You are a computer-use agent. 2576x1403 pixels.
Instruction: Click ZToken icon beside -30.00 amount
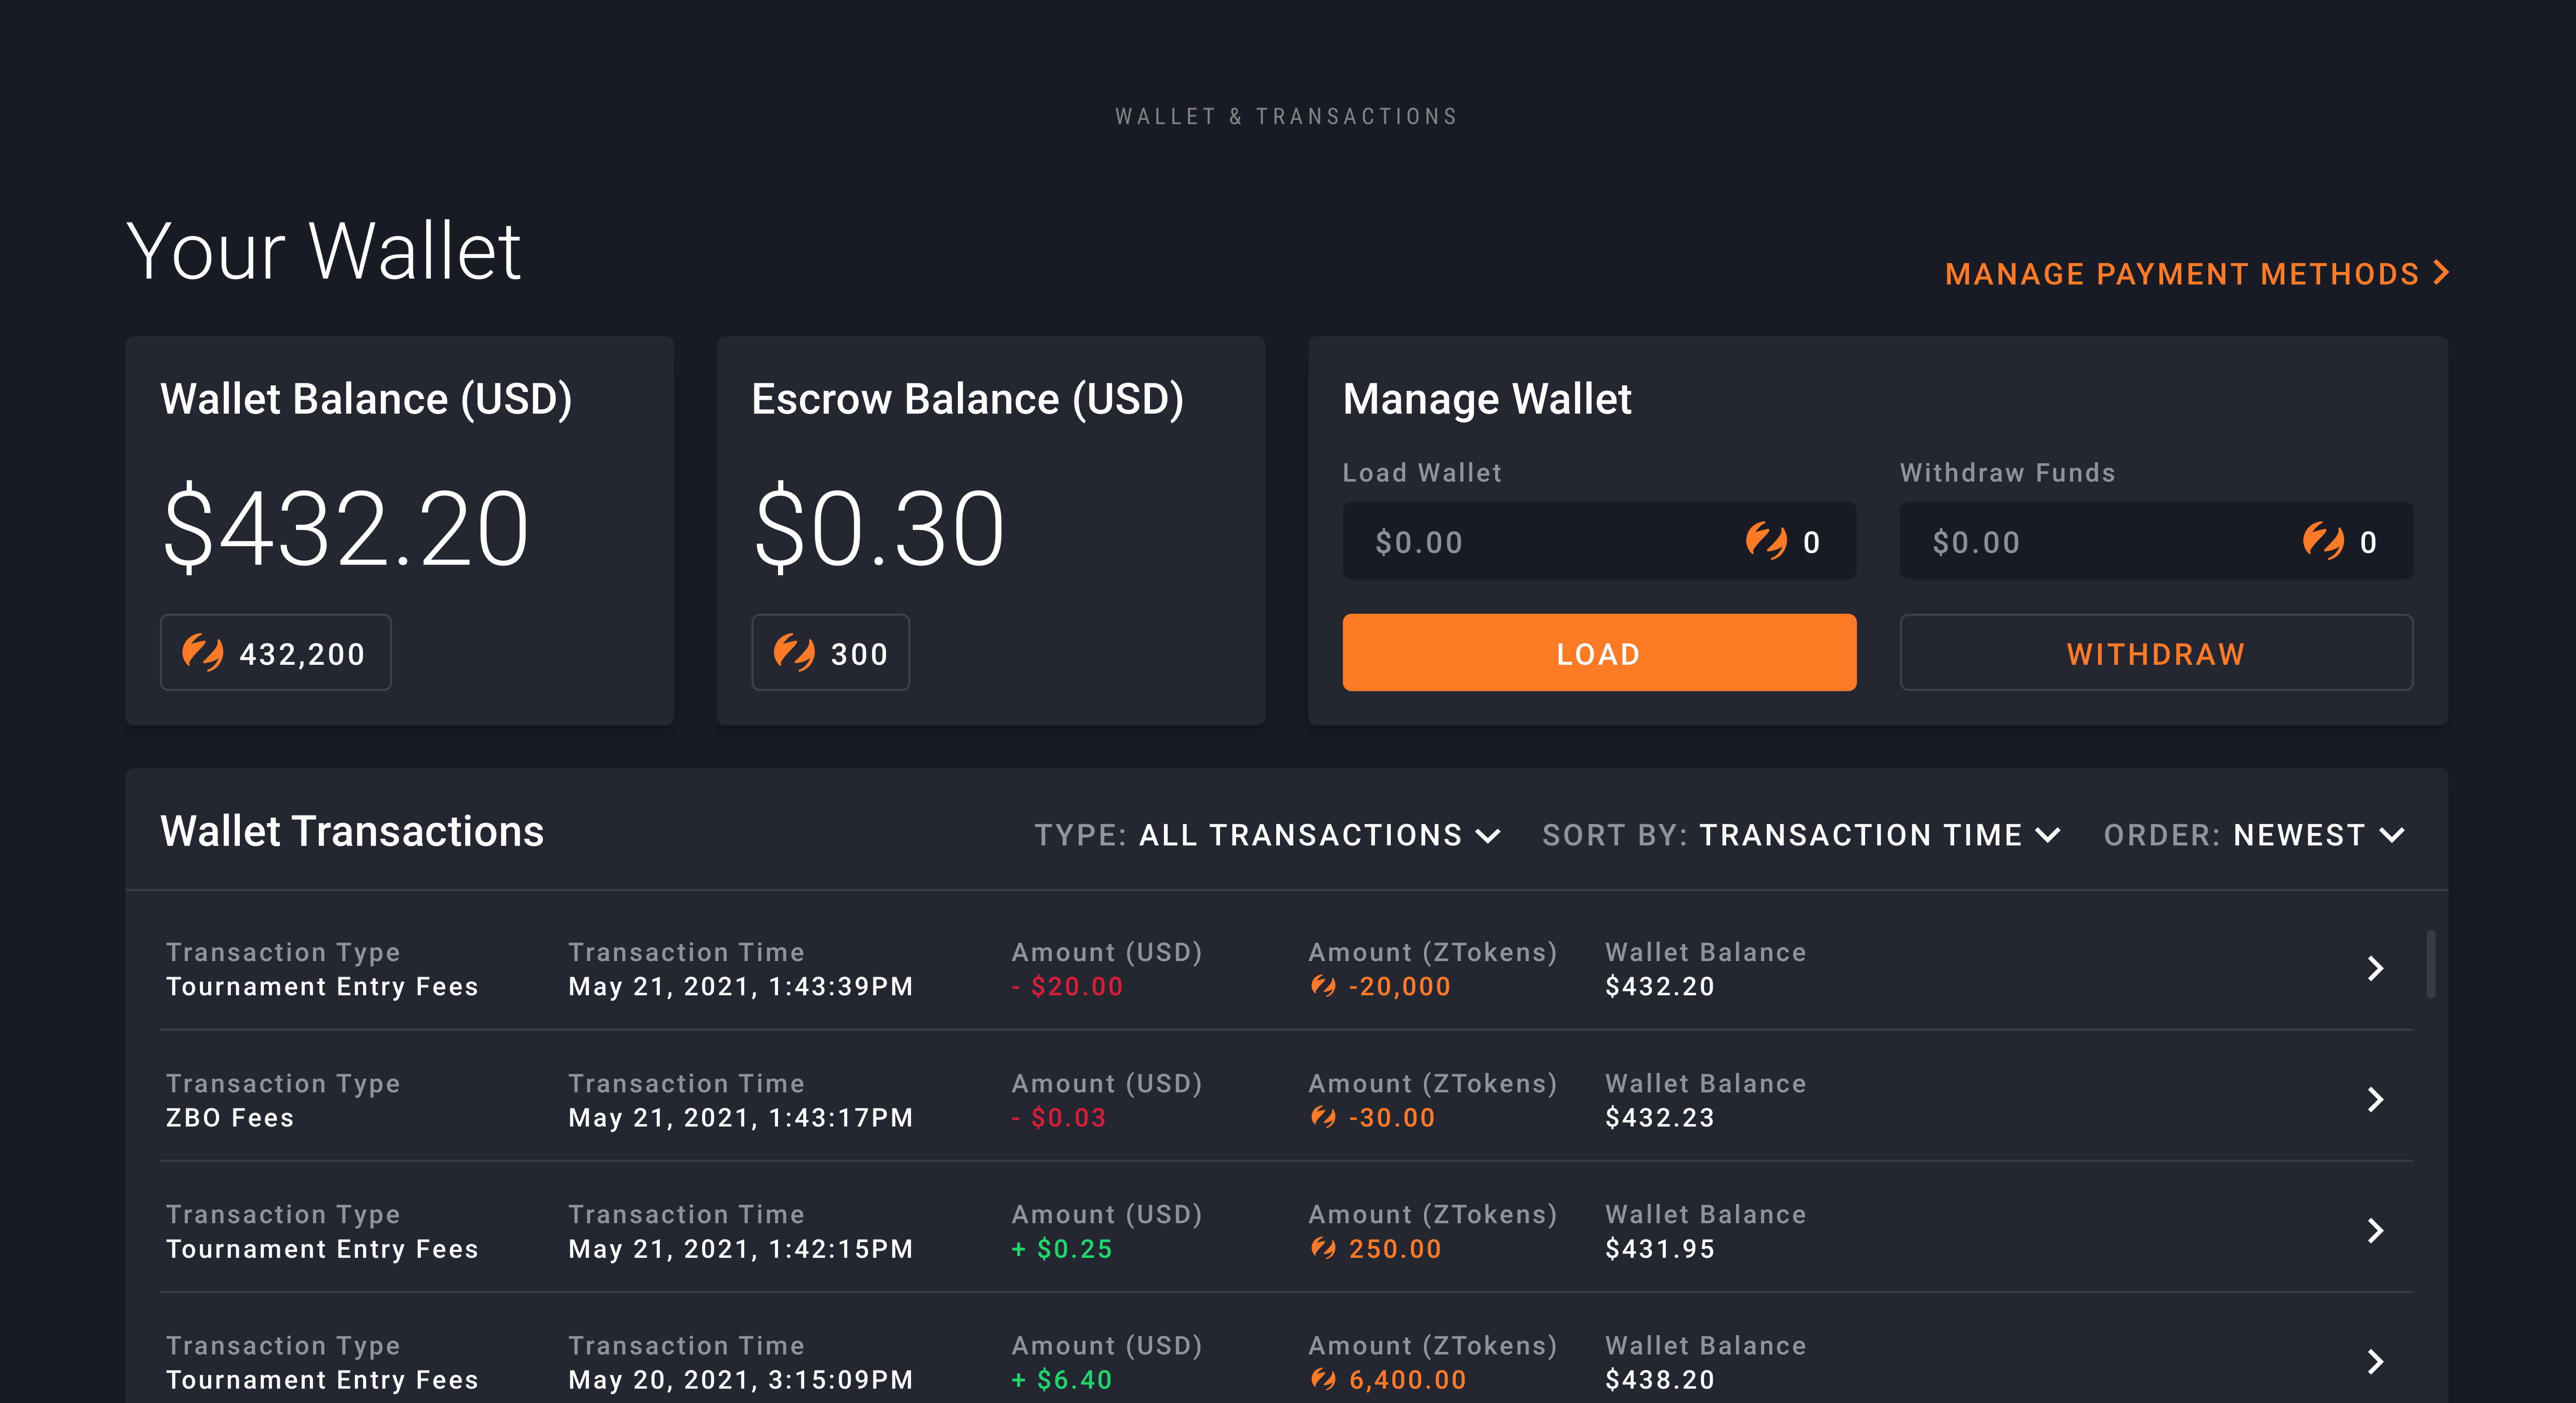(x=1323, y=1117)
